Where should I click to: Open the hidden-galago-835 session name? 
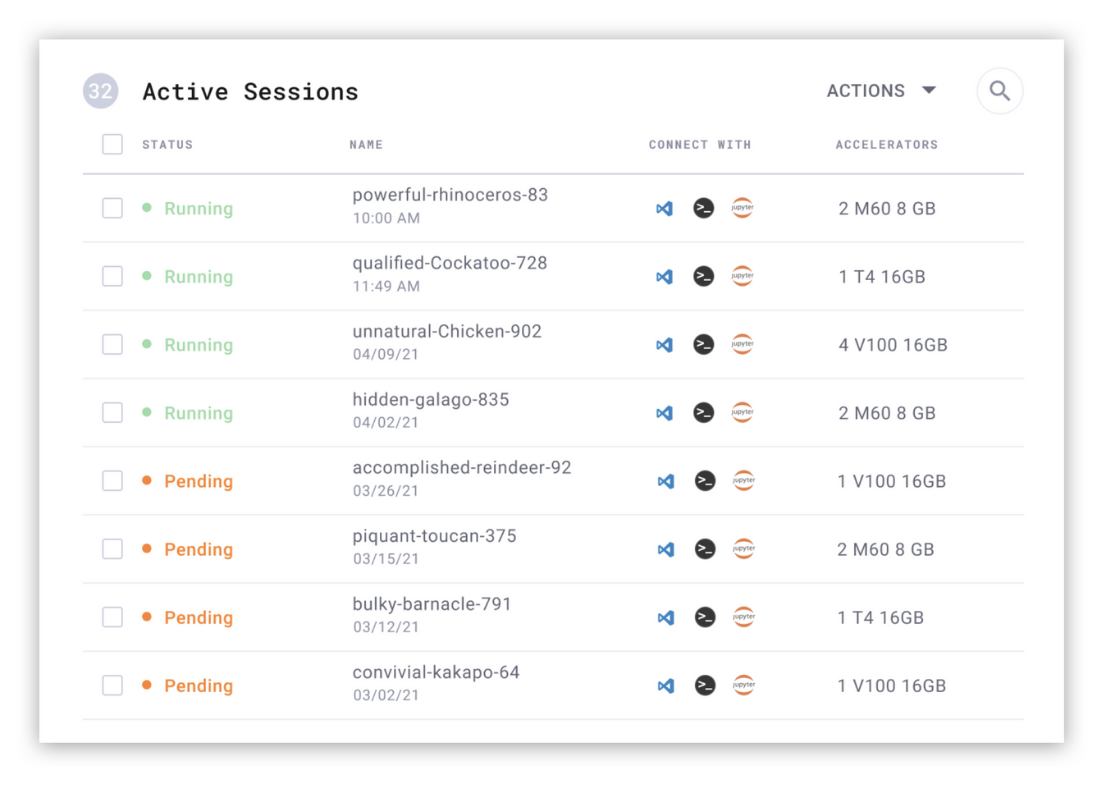[x=431, y=400]
